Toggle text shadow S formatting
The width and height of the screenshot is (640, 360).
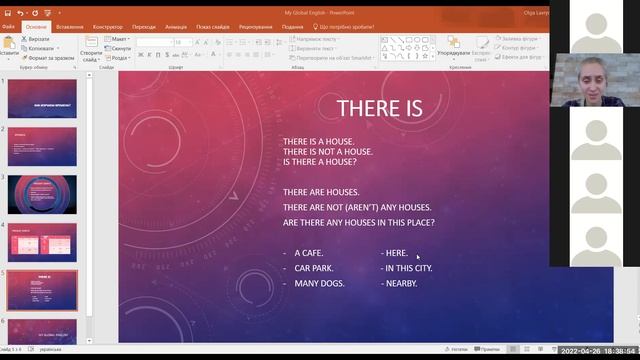(167, 55)
